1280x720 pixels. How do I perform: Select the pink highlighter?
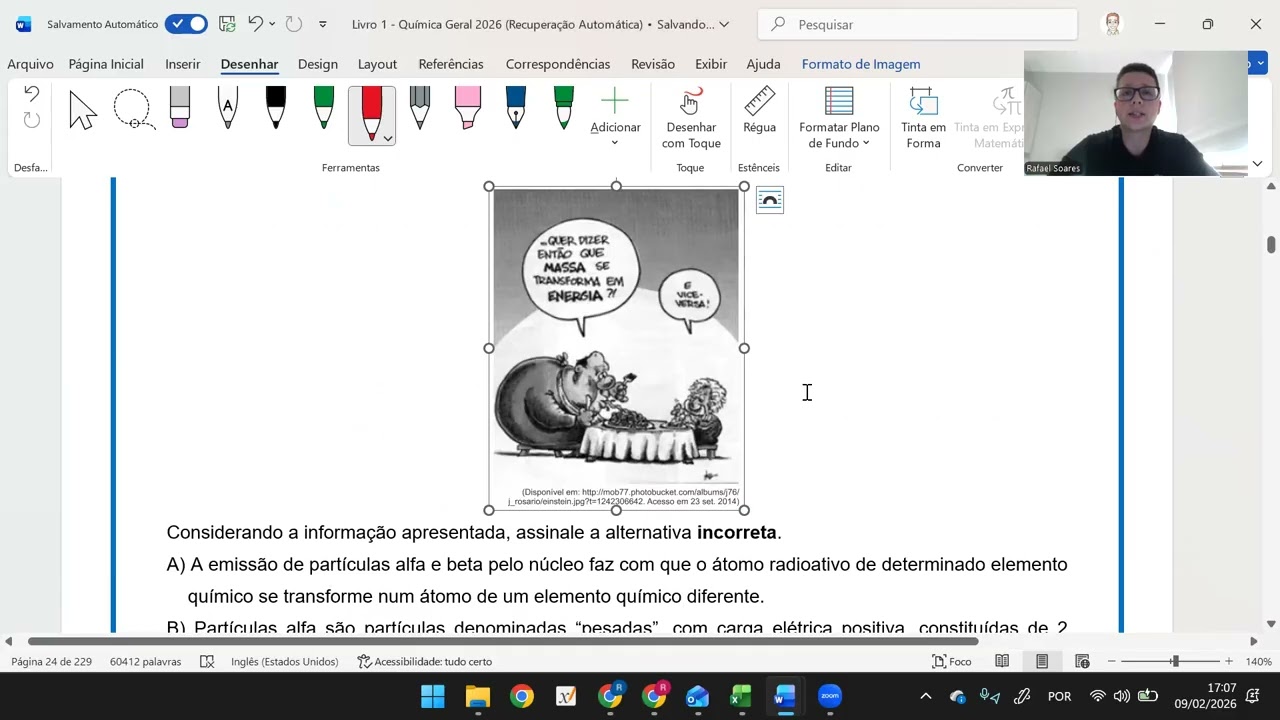pyautogui.click(x=468, y=108)
